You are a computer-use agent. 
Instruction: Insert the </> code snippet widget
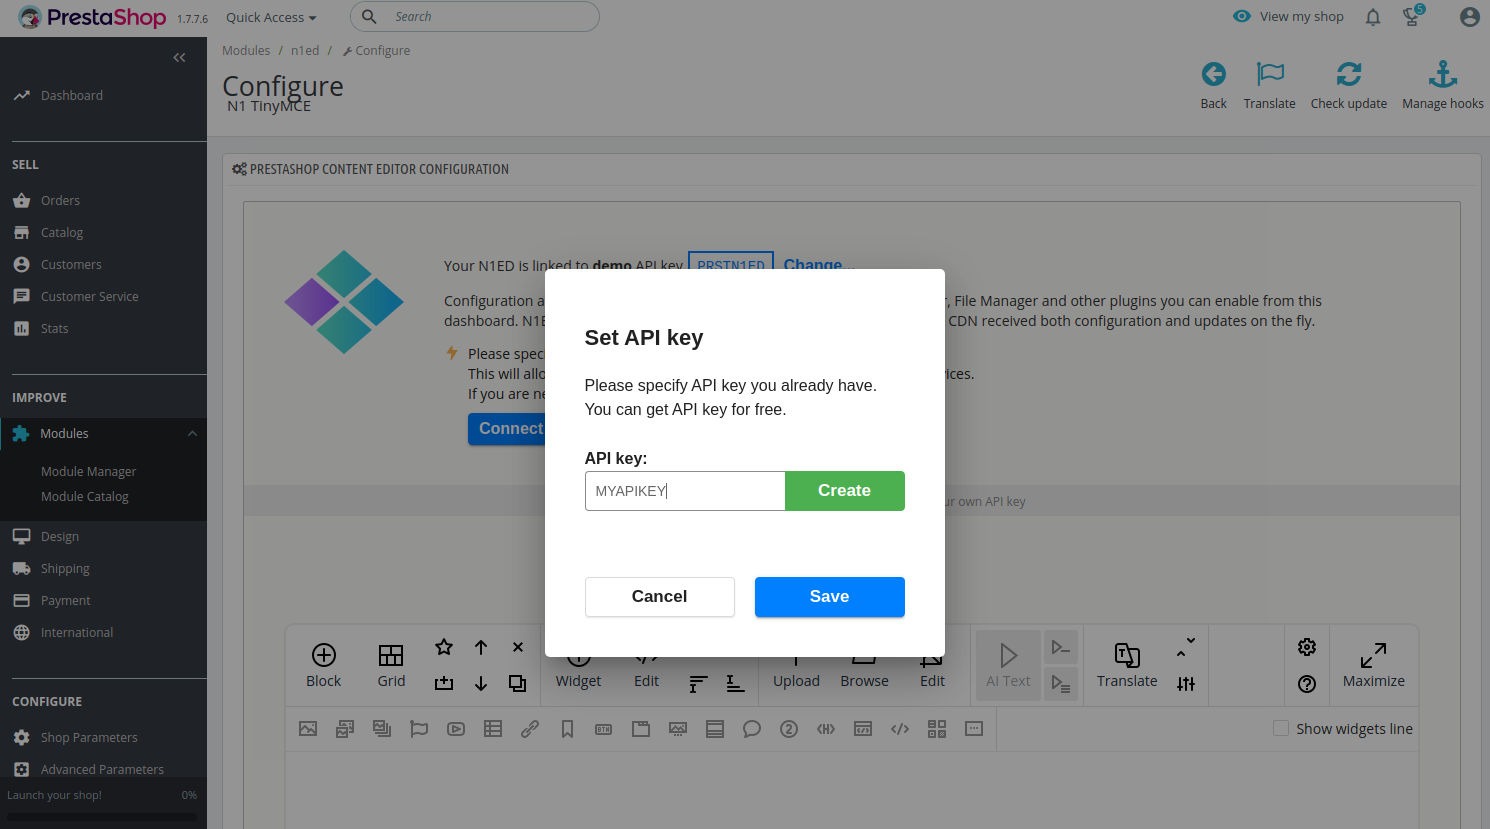900,729
